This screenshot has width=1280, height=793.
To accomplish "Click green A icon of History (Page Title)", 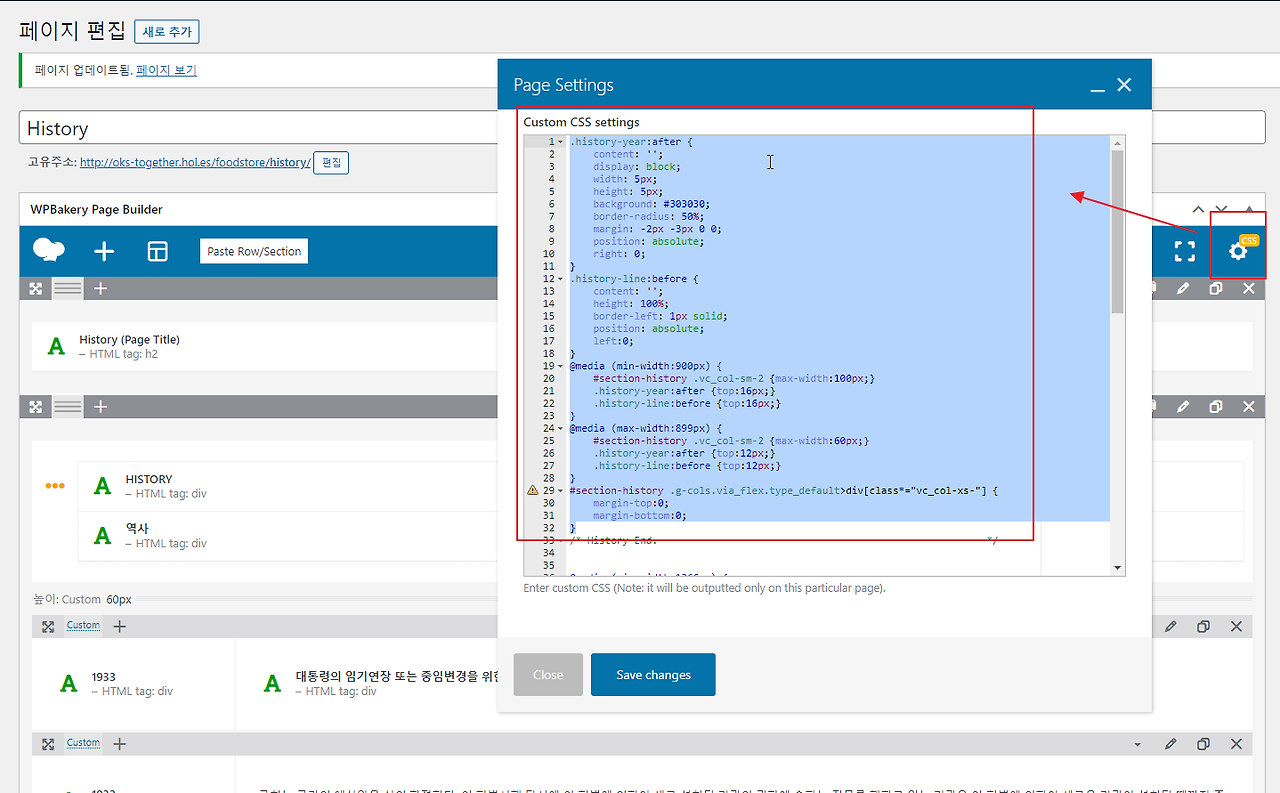I will tap(56, 346).
